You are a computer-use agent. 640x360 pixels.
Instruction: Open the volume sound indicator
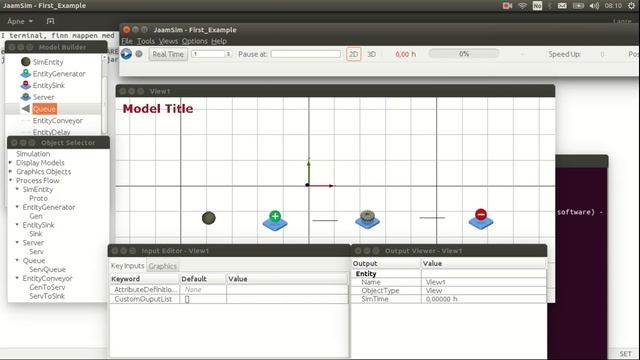point(594,6)
